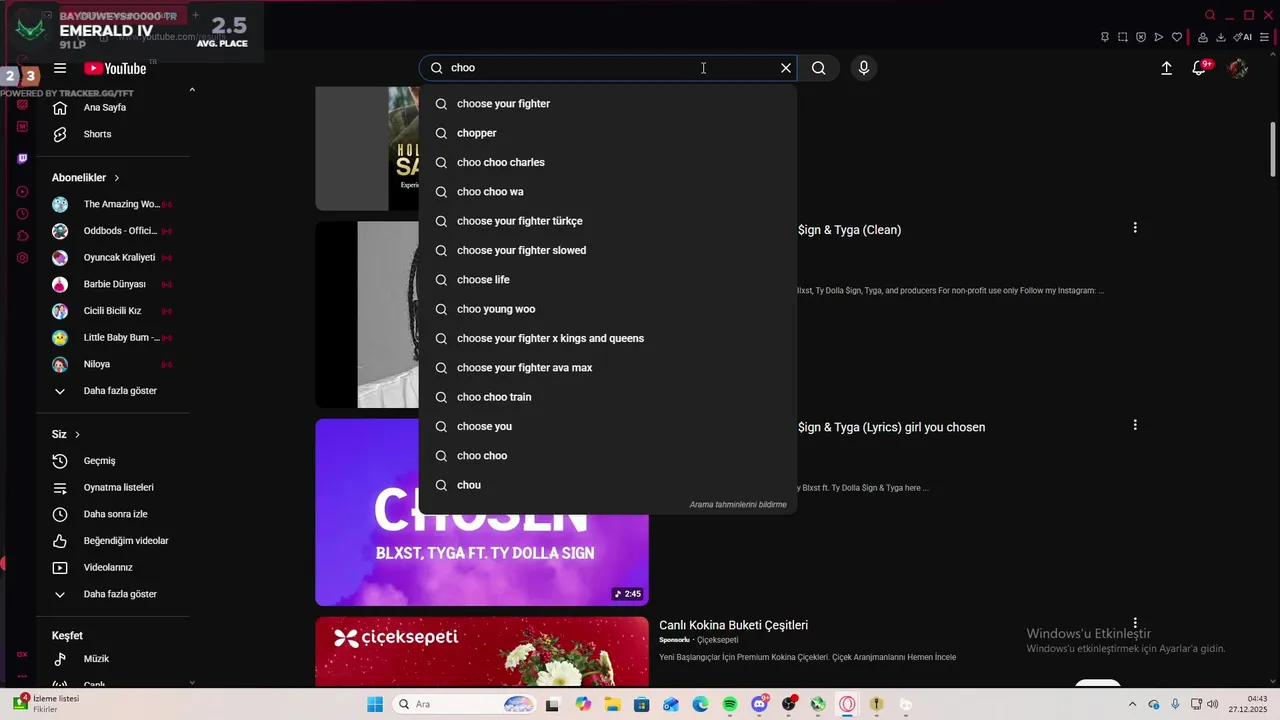The image size is (1280, 720).
Task: Open the Opera sidebar history clock icon
Action: coord(22,214)
